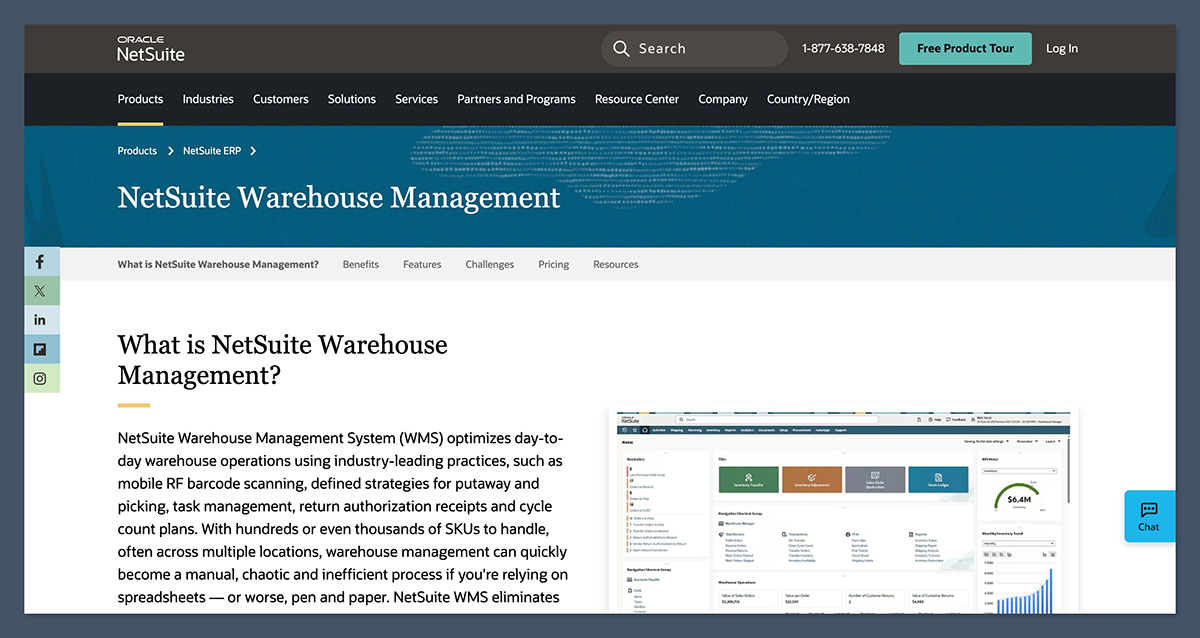Jump to the Resources section tab
The image size is (1200, 638).
coord(616,264)
